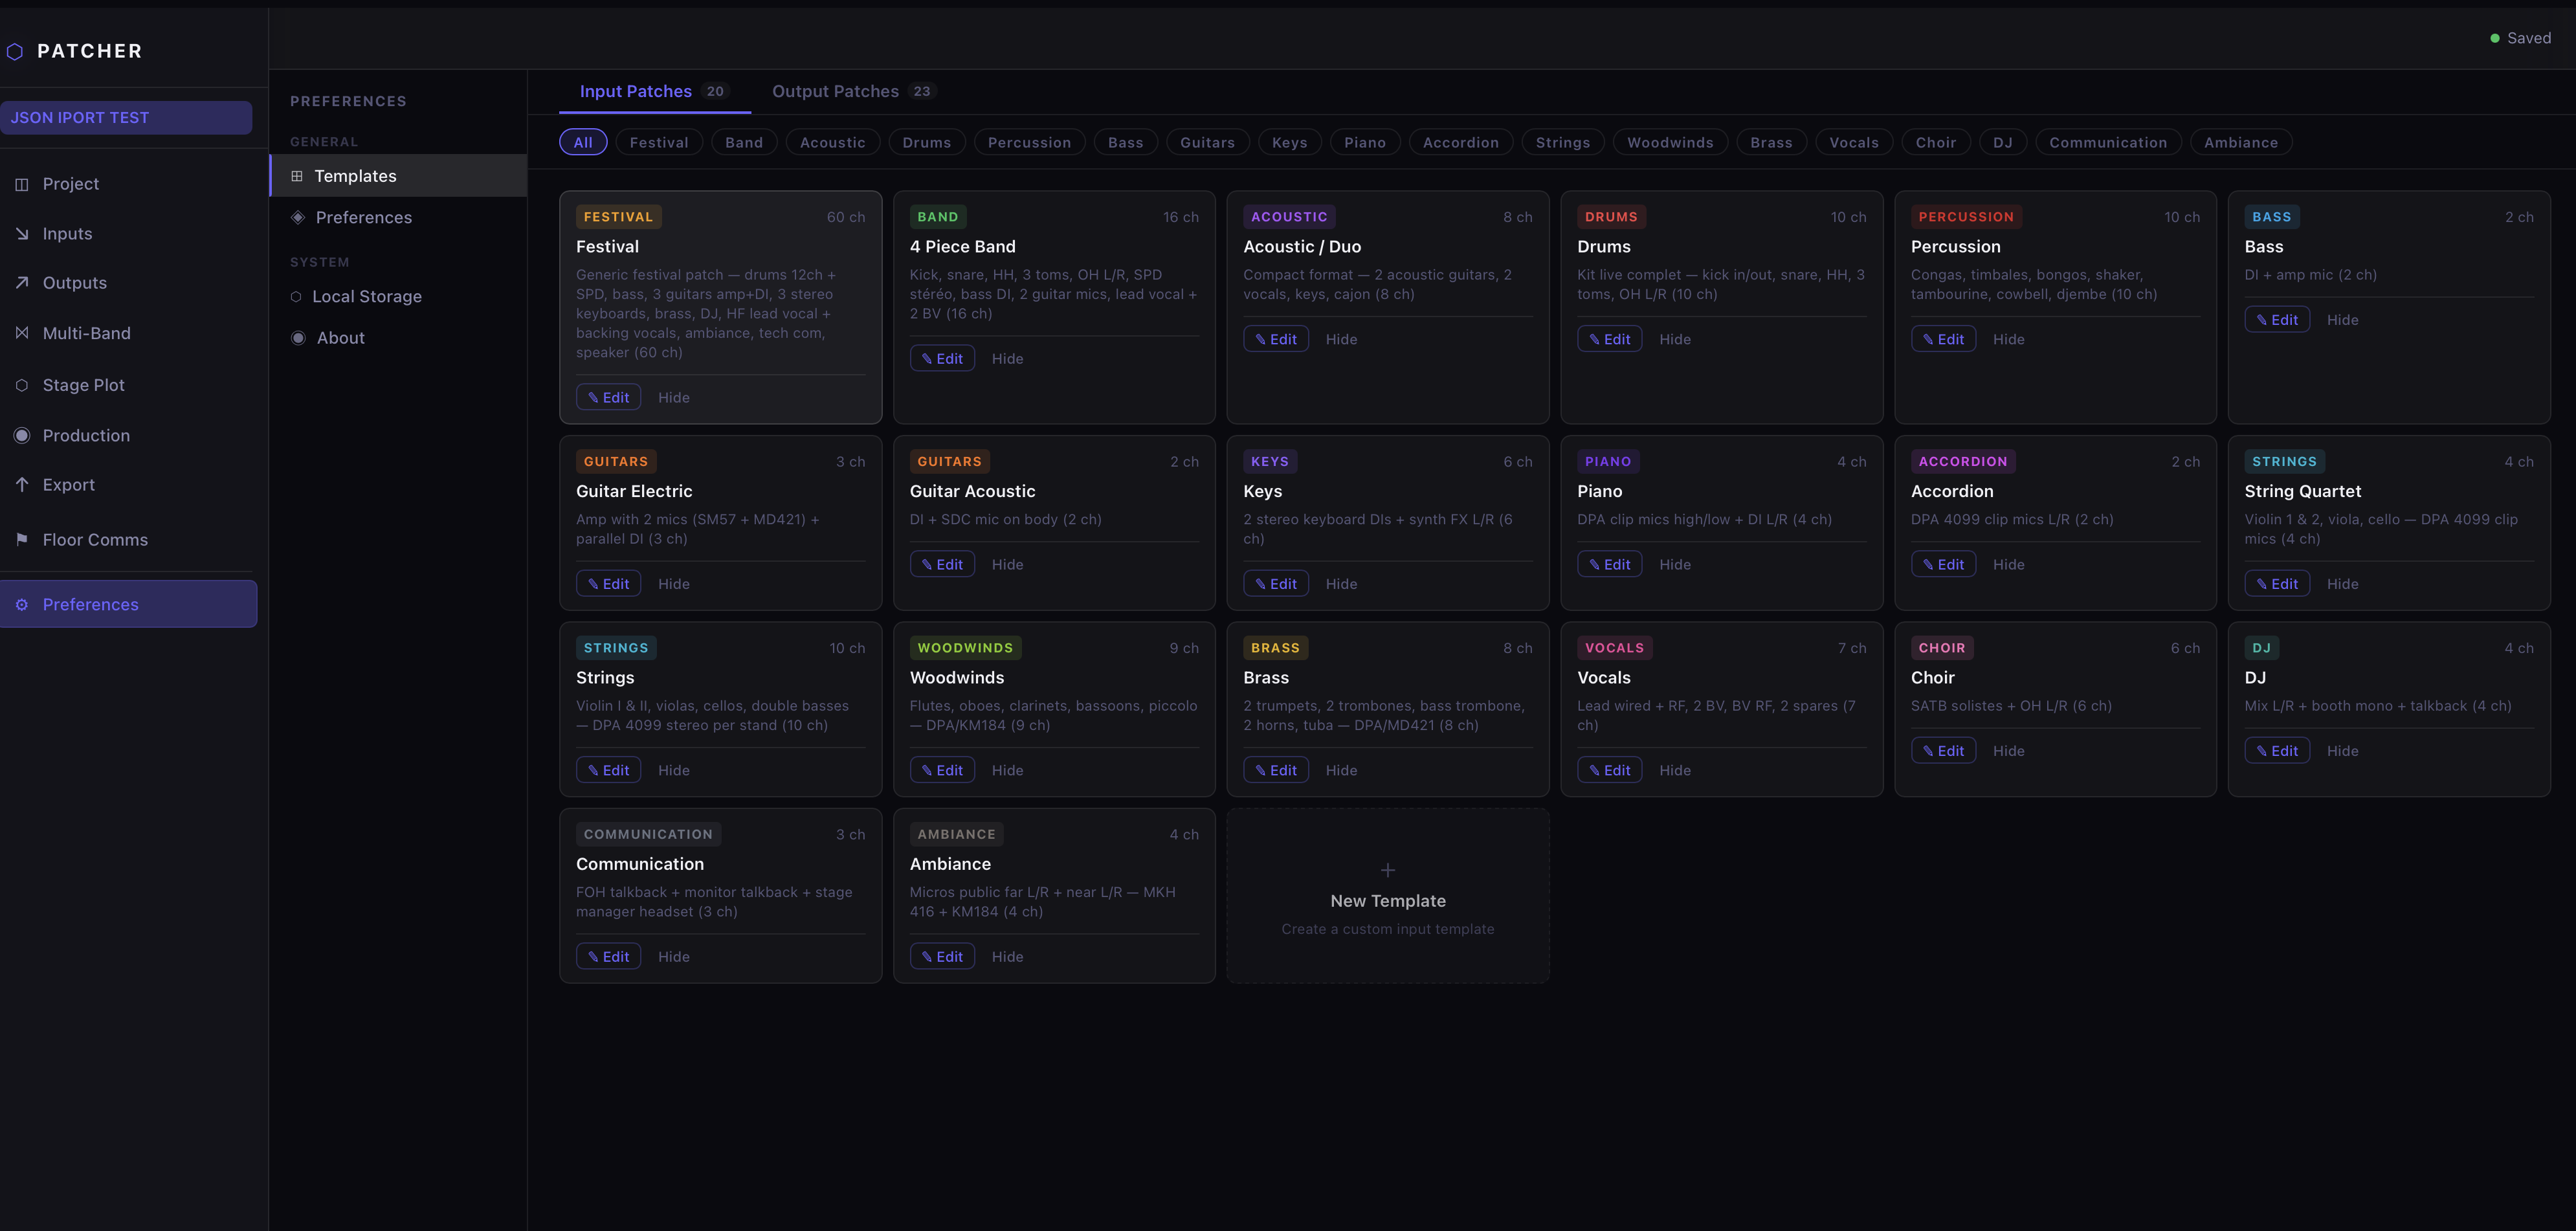The height and width of the screenshot is (1231, 2576).
Task: Filter templates by Ambiance chip
Action: [2240, 142]
